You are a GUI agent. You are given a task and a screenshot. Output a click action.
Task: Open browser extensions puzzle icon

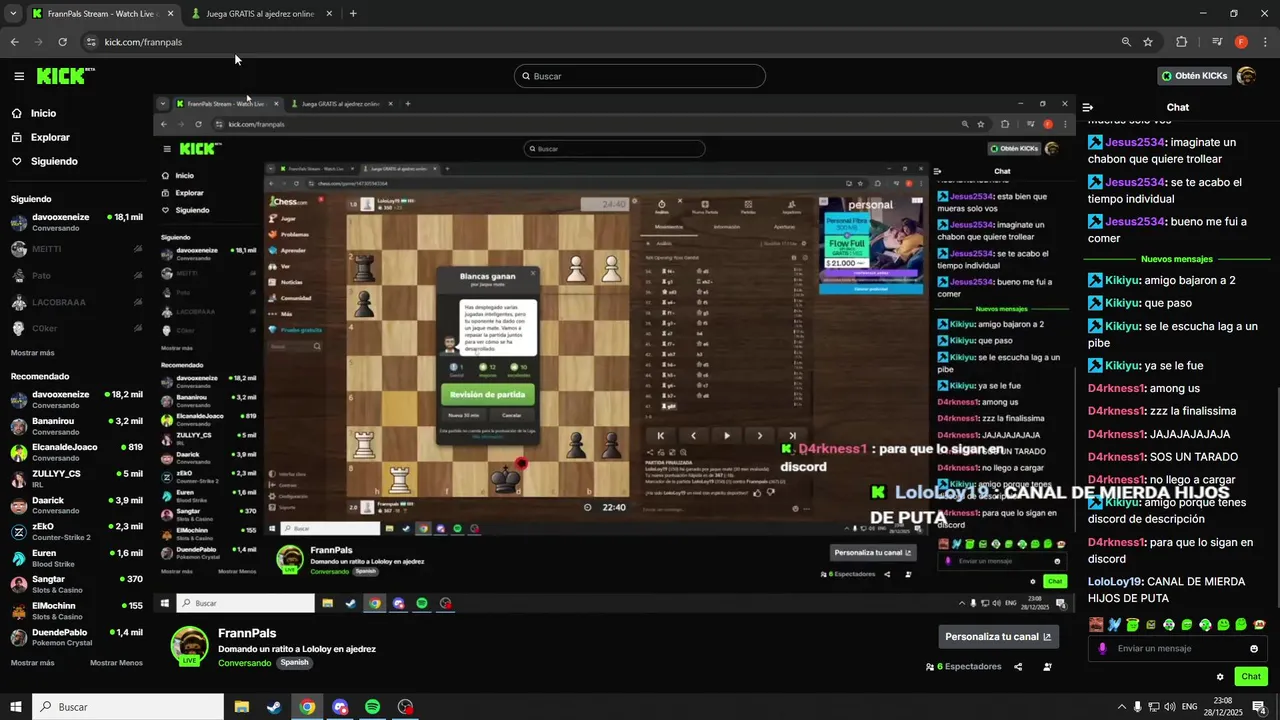click(x=1182, y=42)
